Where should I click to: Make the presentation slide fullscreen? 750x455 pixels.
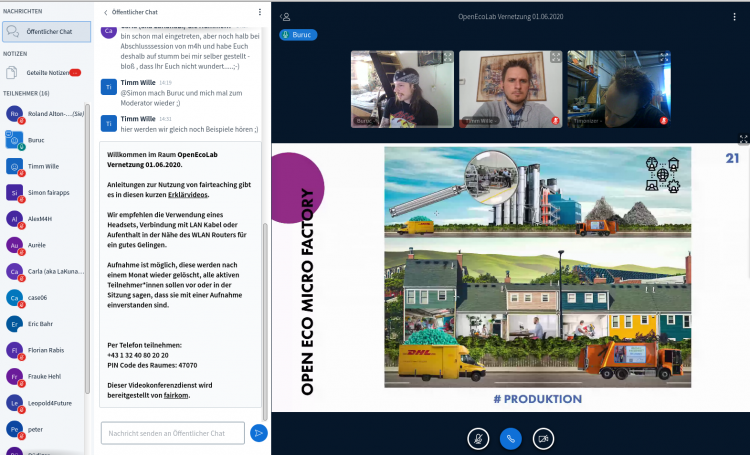[743, 140]
